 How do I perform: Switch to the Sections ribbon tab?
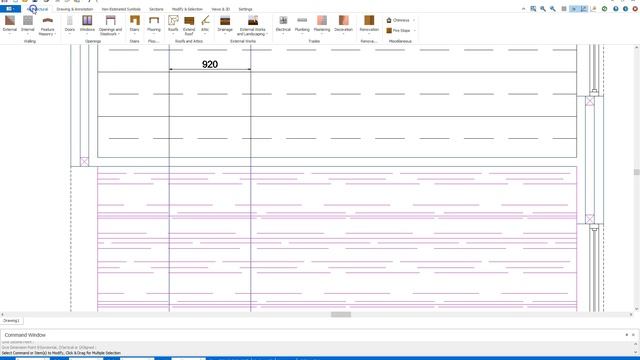pyautogui.click(x=156, y=9)
